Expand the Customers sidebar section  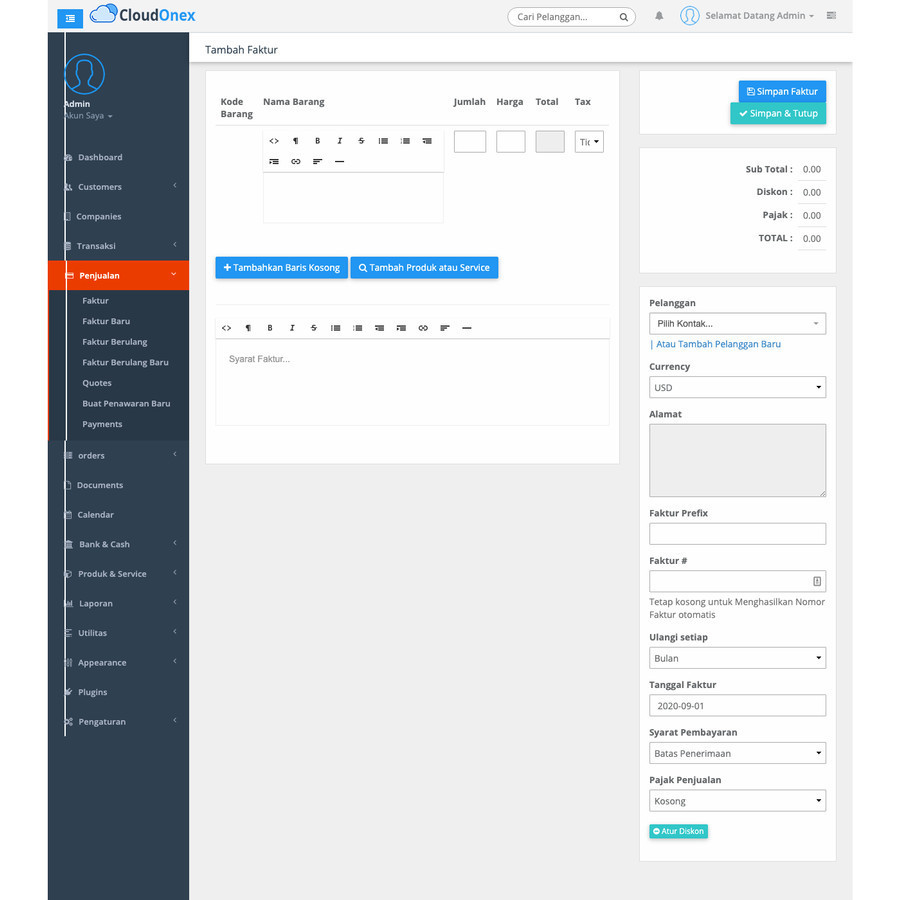coord(118,186)
